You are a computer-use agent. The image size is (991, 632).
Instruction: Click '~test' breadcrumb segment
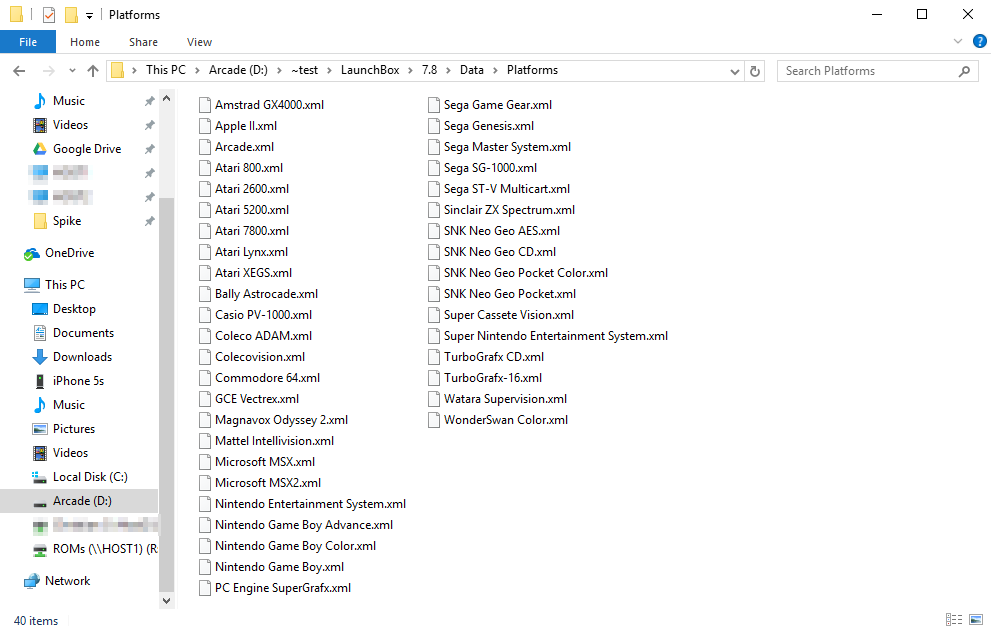(304, 70)
